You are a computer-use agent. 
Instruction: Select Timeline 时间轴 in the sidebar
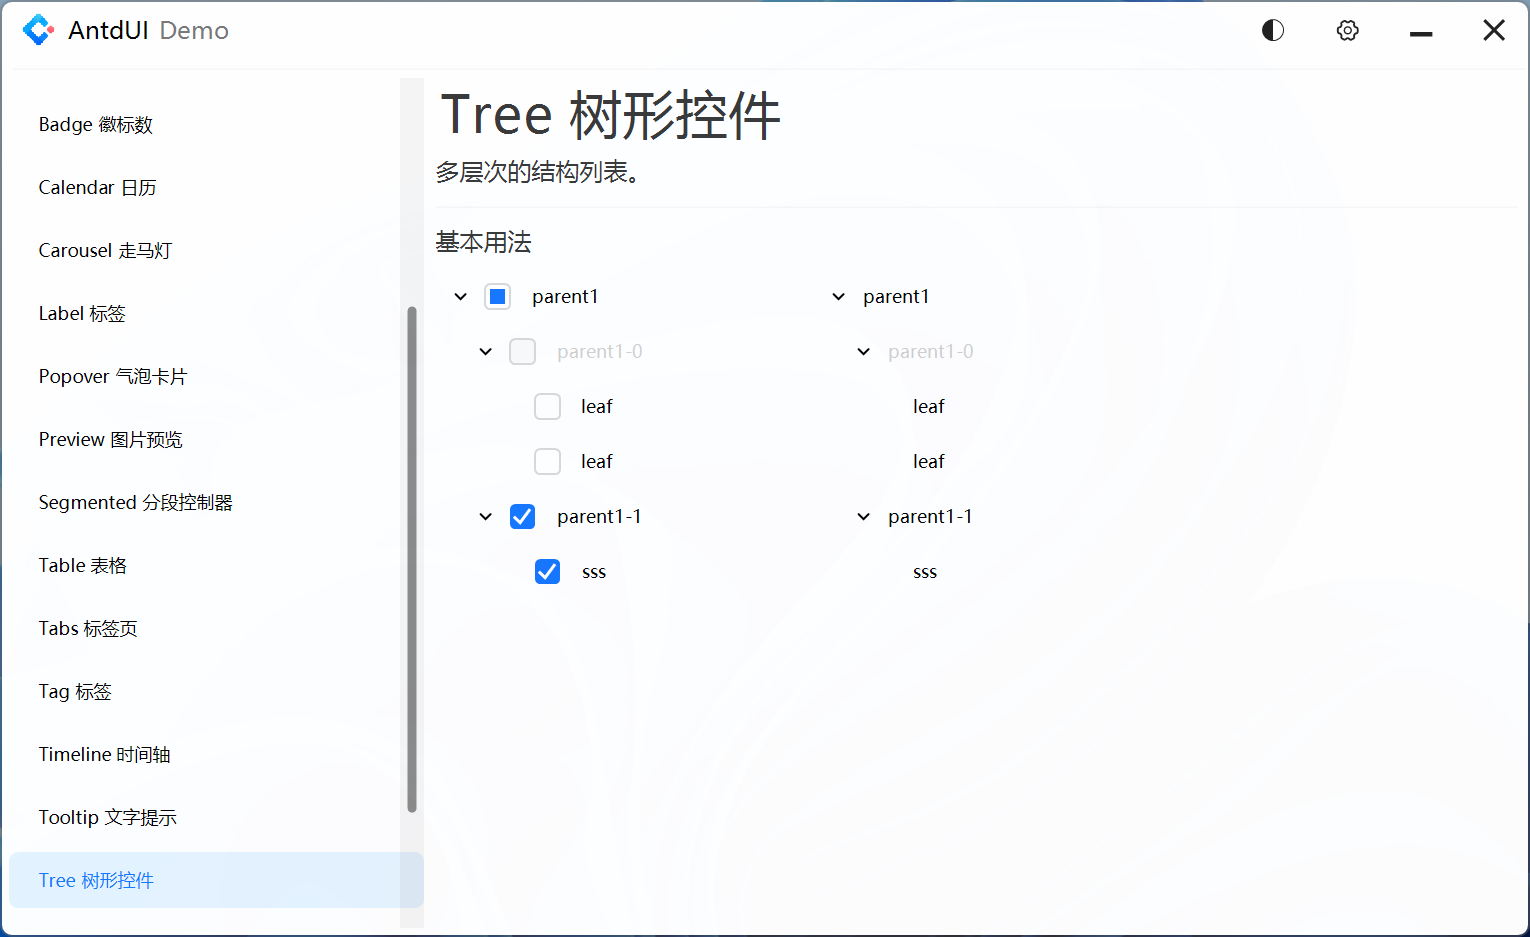pos(104,754)
